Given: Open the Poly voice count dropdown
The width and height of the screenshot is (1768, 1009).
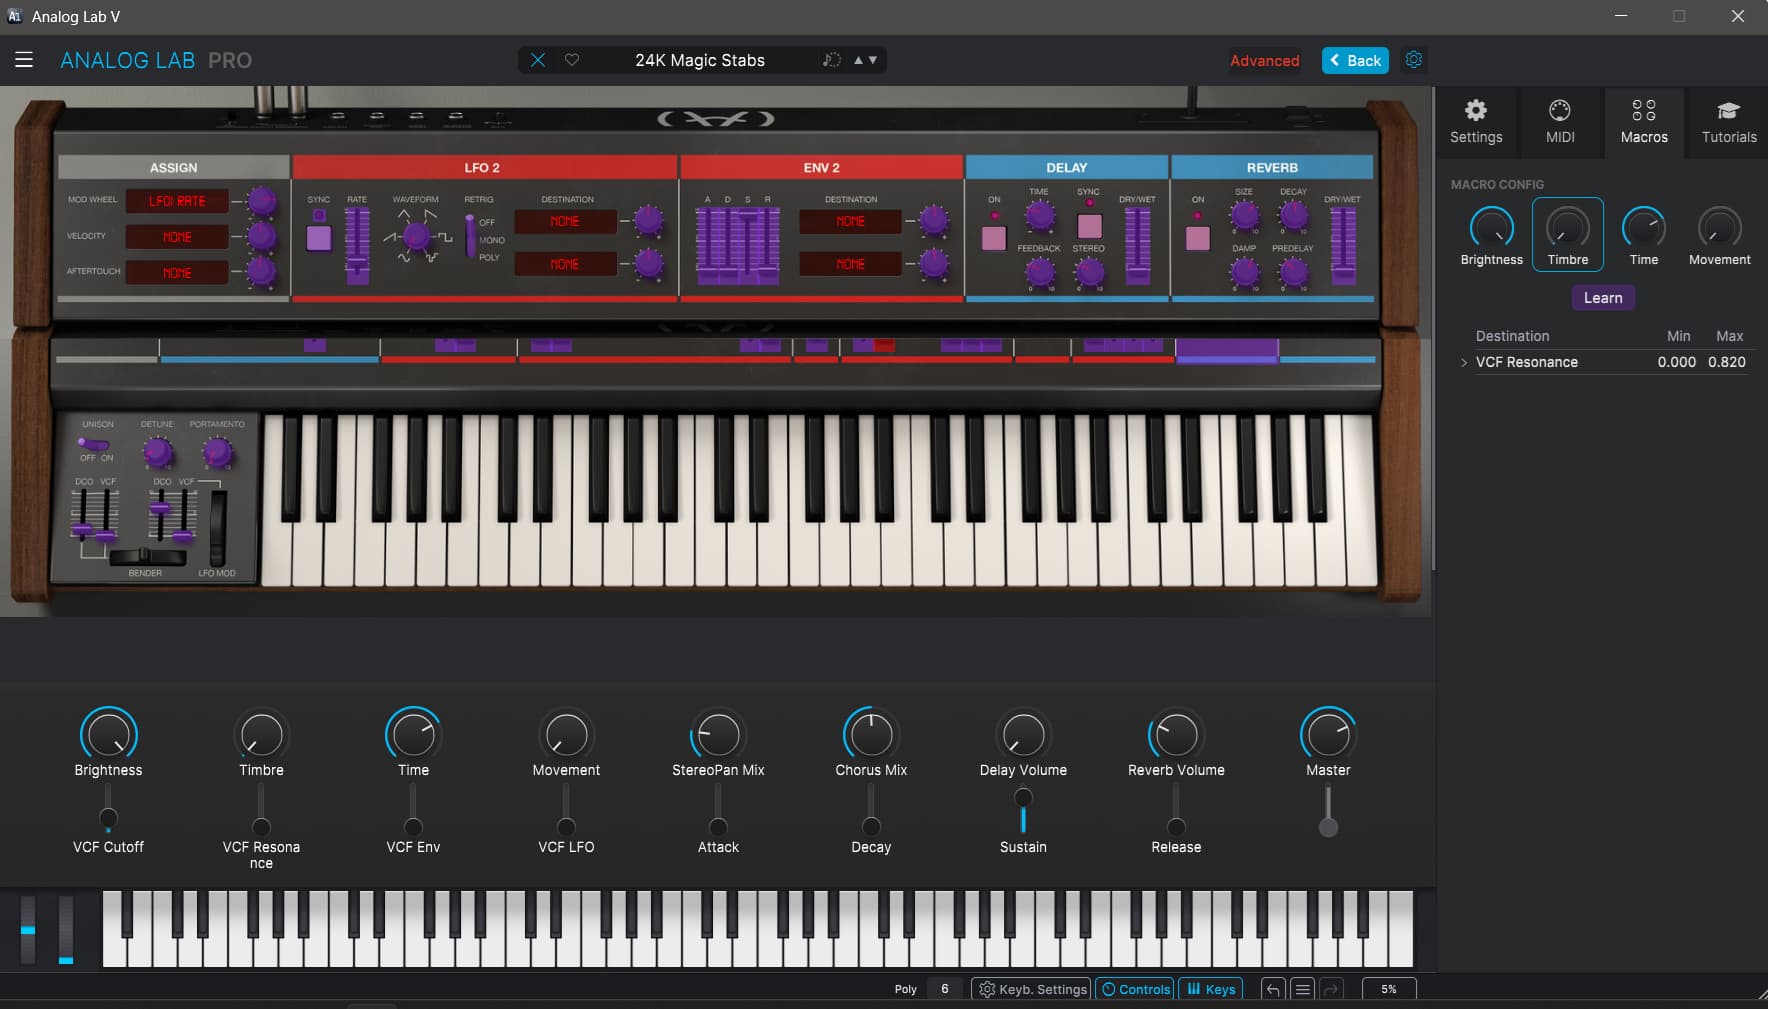Looking at the screenshot, I should click(944, 989).
